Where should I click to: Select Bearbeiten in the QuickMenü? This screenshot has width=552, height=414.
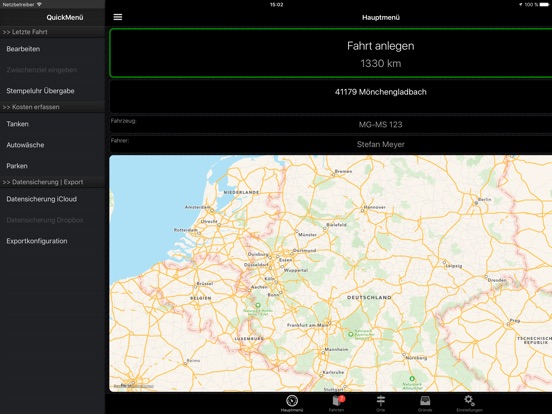coord(52,49)
